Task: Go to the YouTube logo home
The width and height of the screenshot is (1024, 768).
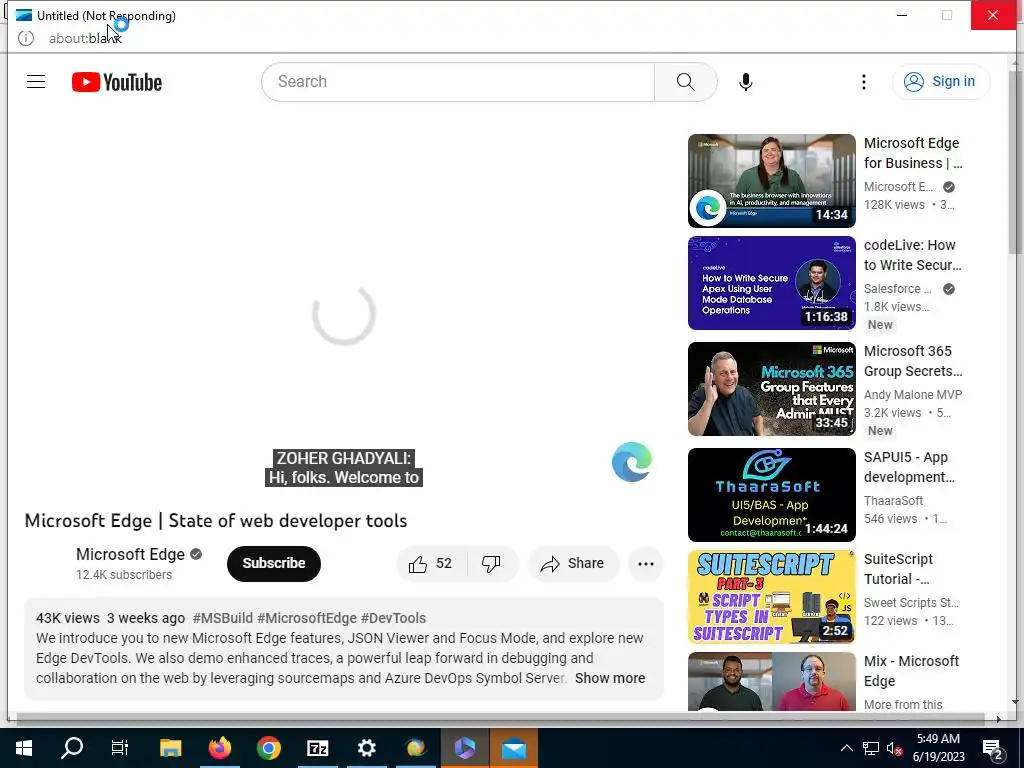Action: [117, 82]
